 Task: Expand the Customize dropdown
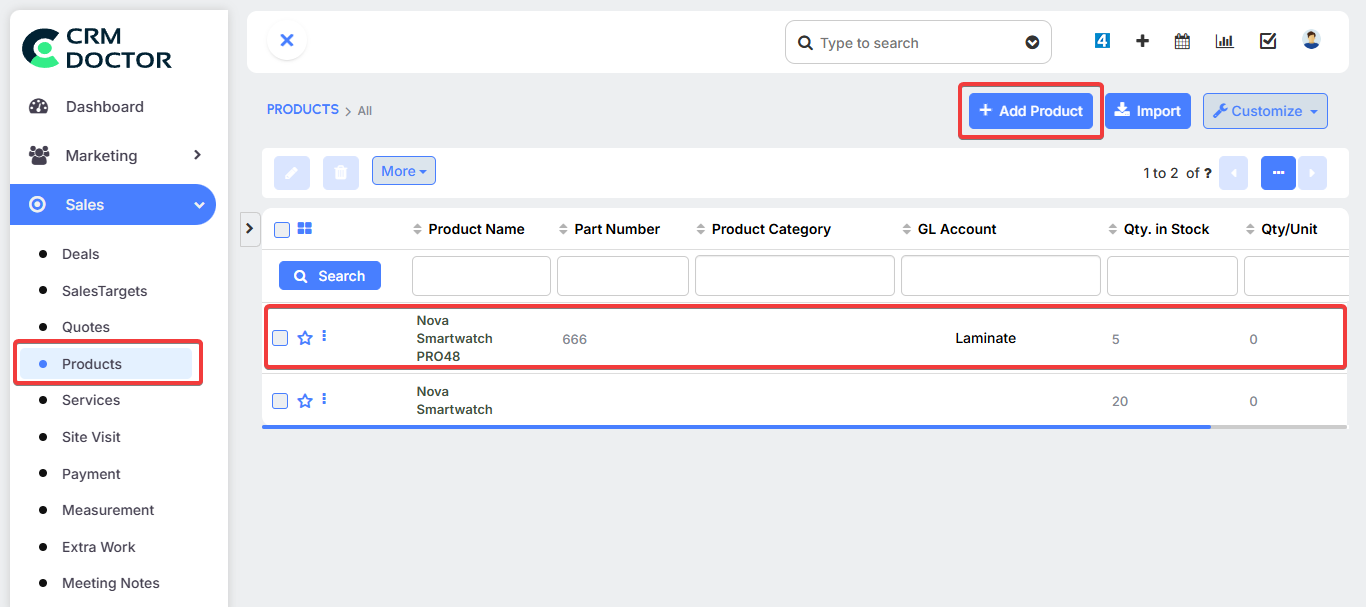pyautogui.click(x=1265, y=111)
